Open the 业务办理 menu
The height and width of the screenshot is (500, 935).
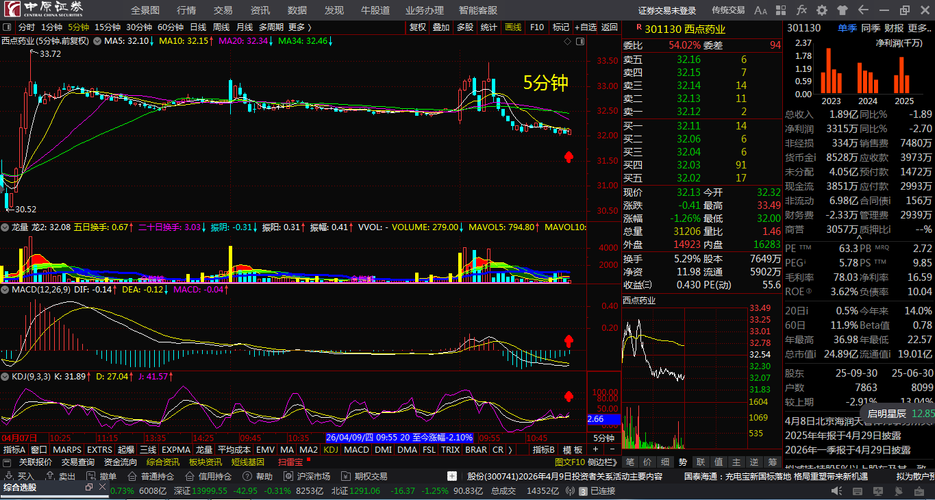[425, 10]
